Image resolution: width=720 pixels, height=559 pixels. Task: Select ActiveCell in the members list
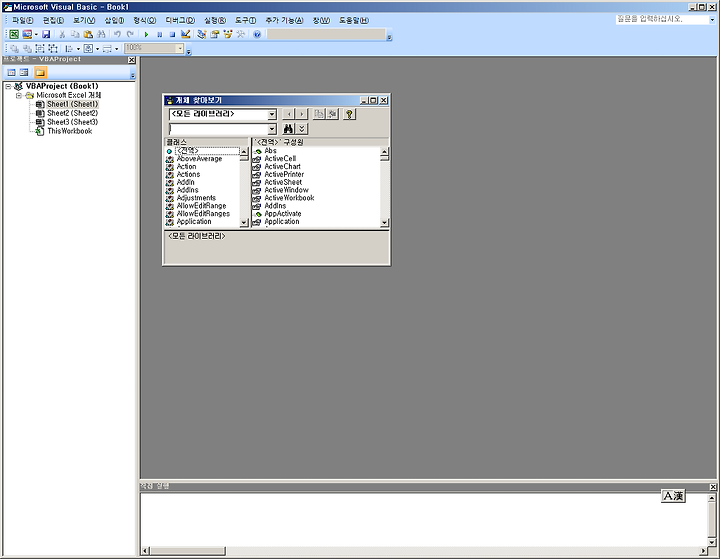(x=280, y=158)
